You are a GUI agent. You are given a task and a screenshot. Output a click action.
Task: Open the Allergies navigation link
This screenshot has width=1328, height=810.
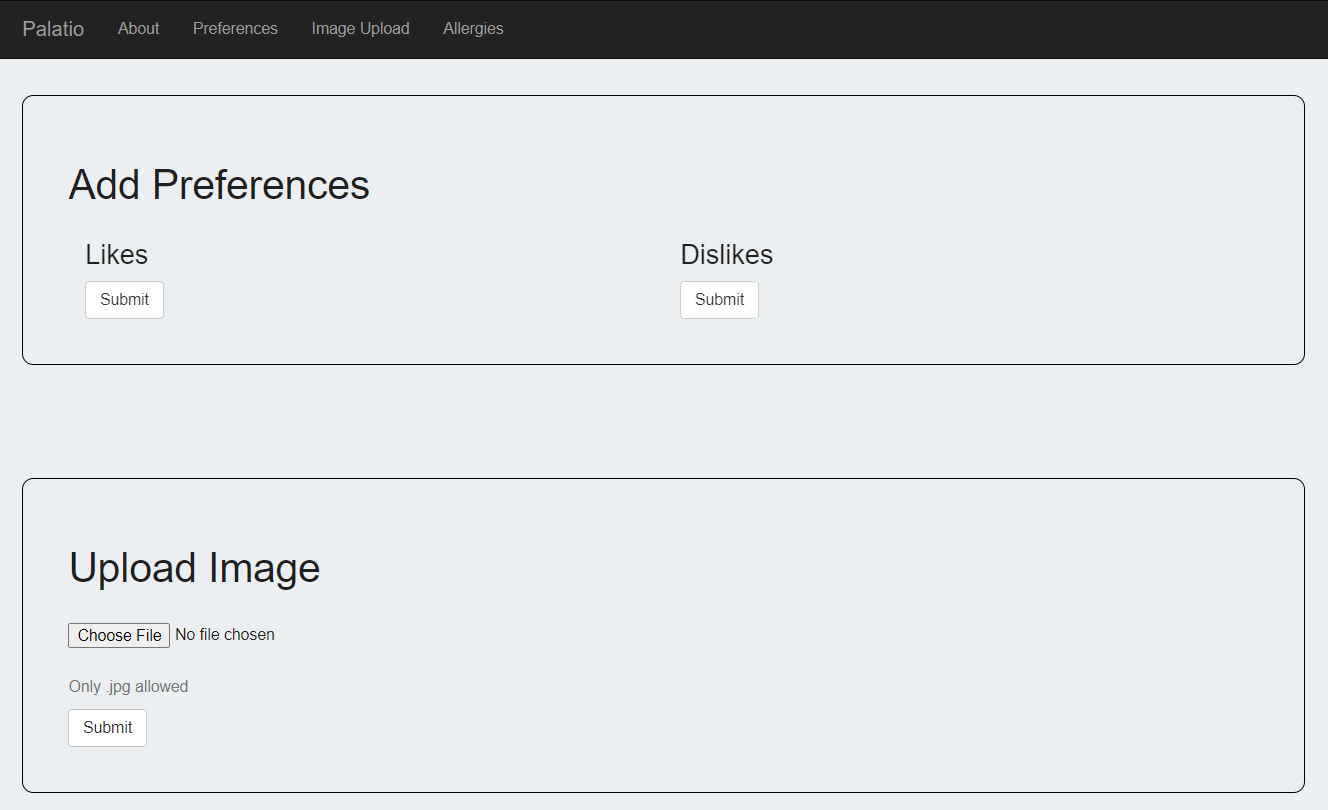coord(473,29)
